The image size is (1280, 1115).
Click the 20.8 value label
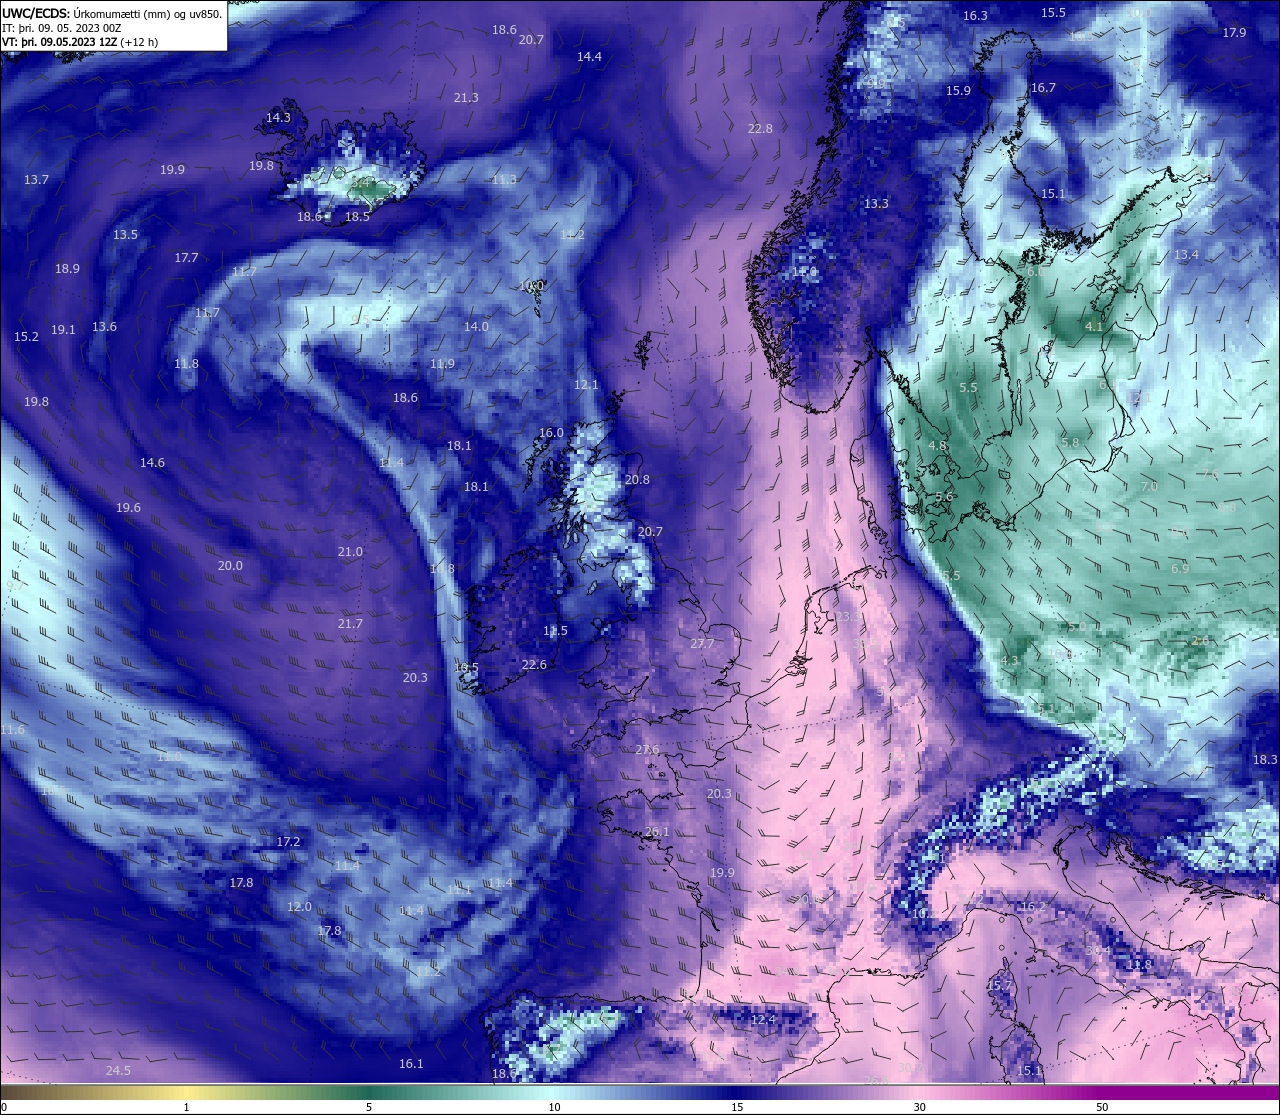[x=637, y=480]
